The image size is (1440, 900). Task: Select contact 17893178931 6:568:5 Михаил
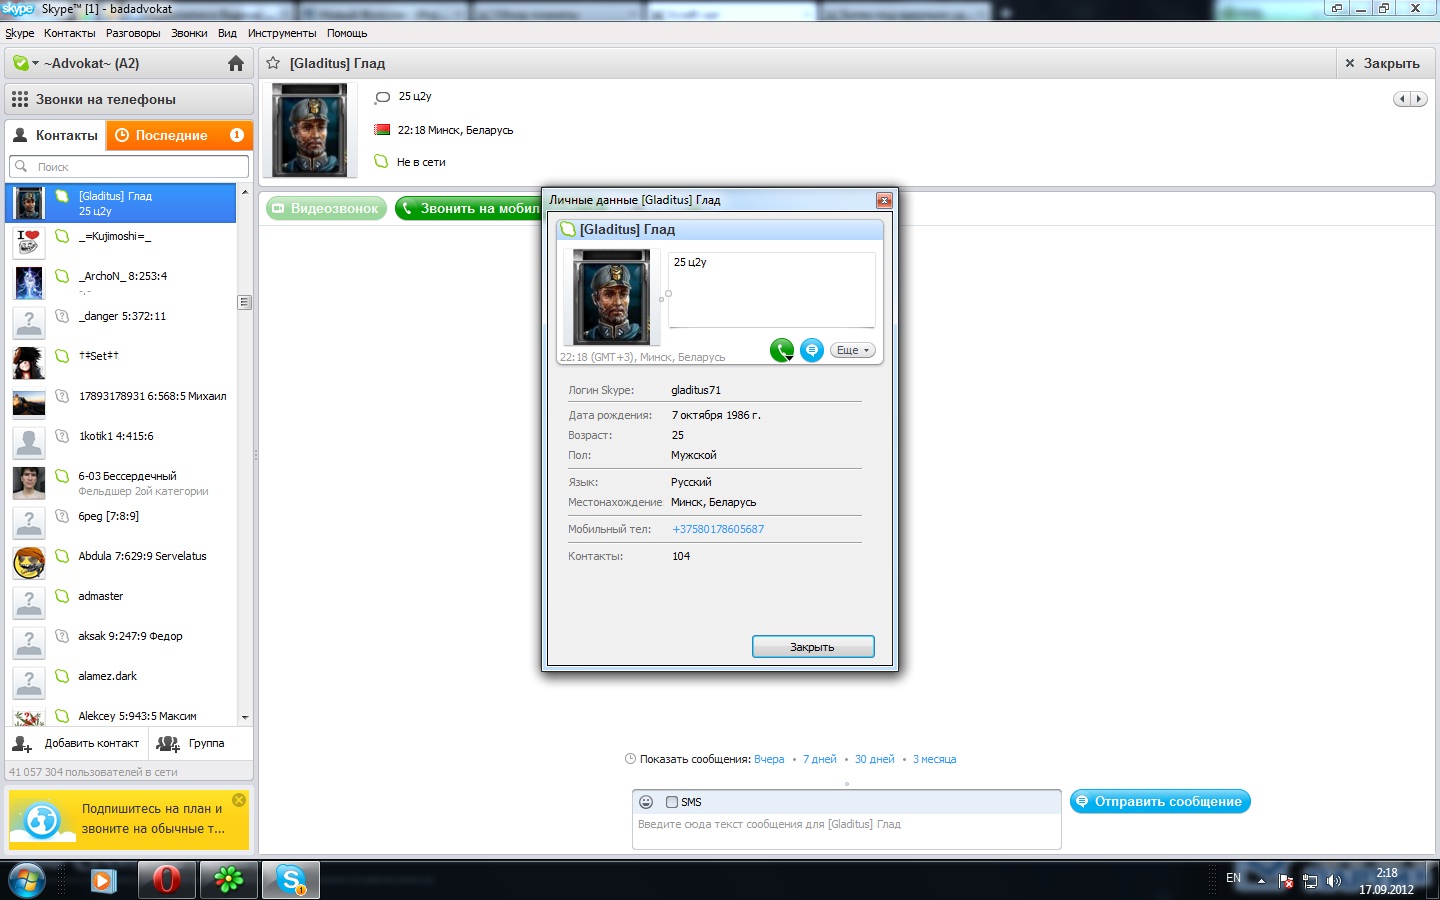click(121, 402)
